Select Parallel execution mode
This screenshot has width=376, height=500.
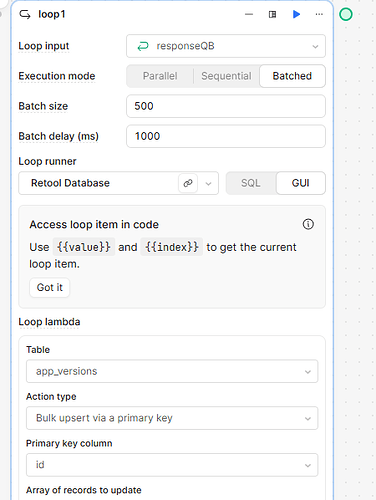(x=160, y=76)
